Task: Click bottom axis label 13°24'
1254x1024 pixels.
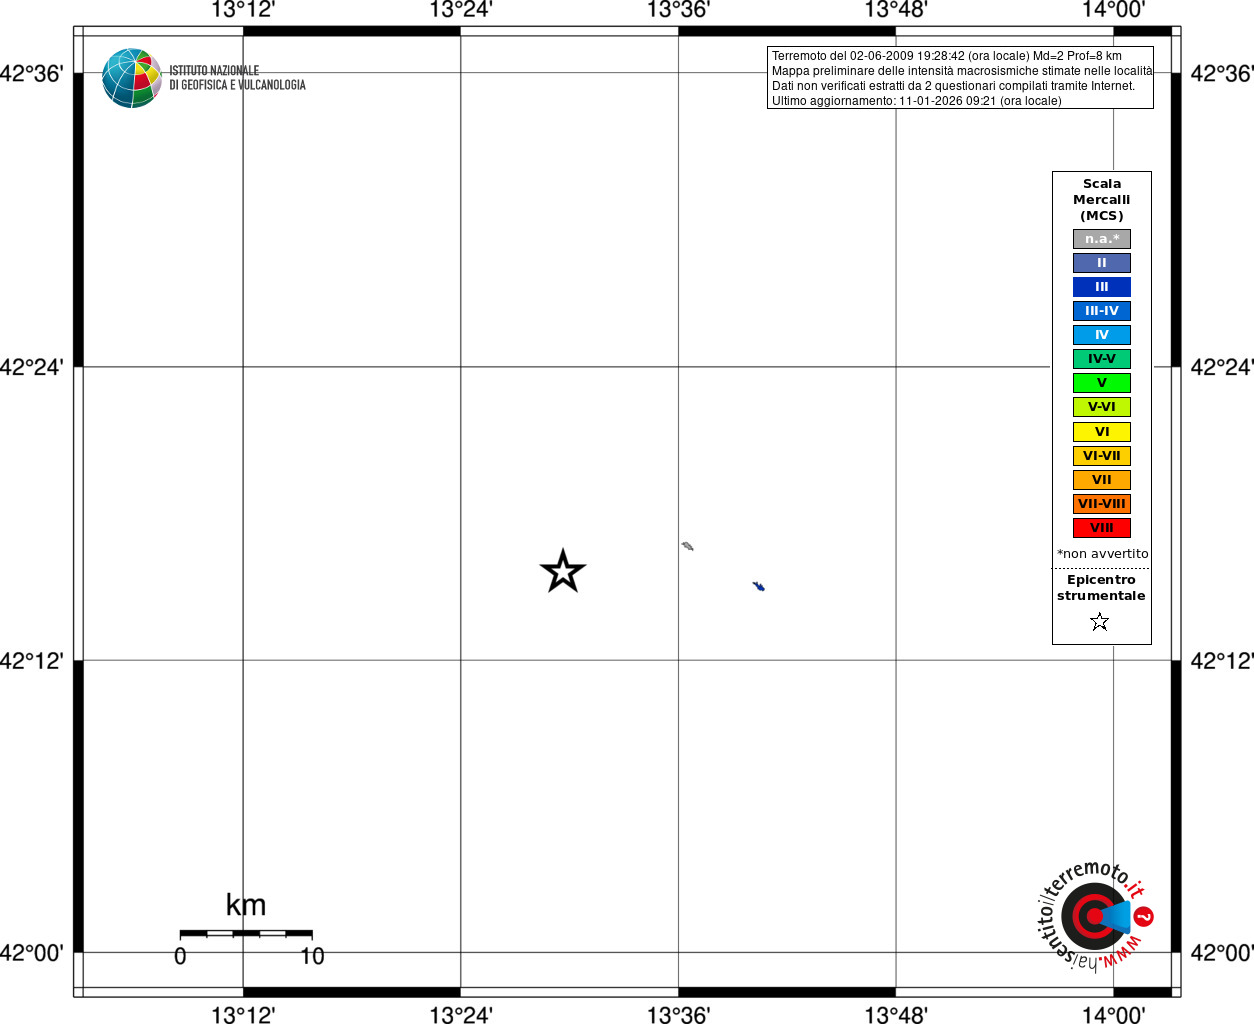Action: (x=461, y=1015)
